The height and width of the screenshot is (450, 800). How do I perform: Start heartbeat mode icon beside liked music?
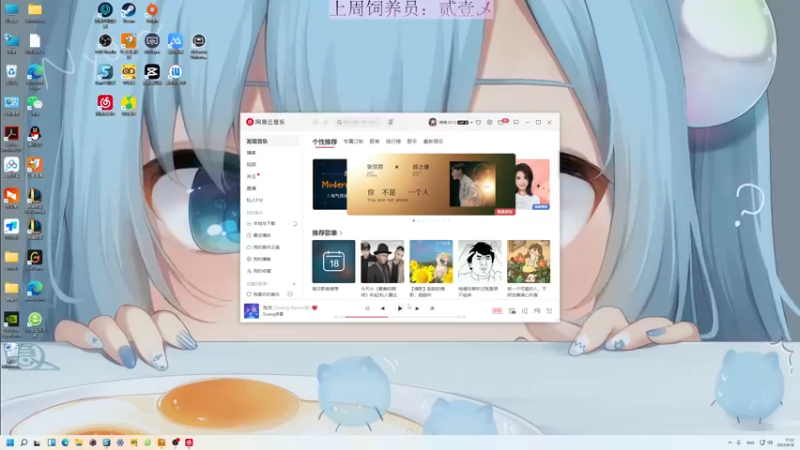tap(290, 294)
